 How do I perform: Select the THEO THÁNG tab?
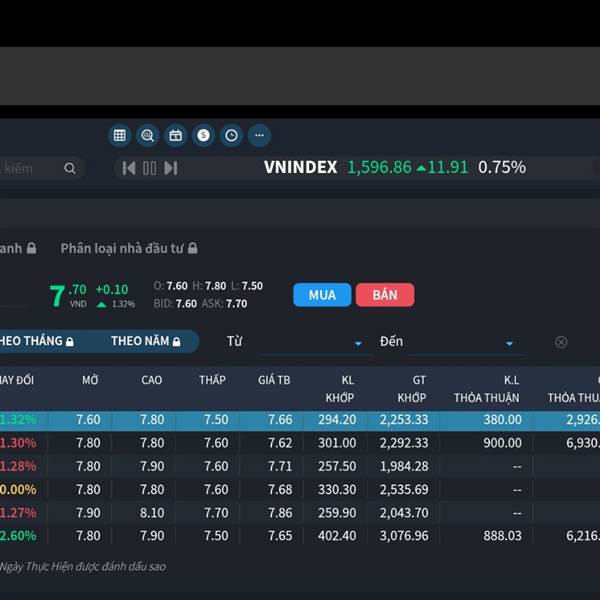click(36, 341)
